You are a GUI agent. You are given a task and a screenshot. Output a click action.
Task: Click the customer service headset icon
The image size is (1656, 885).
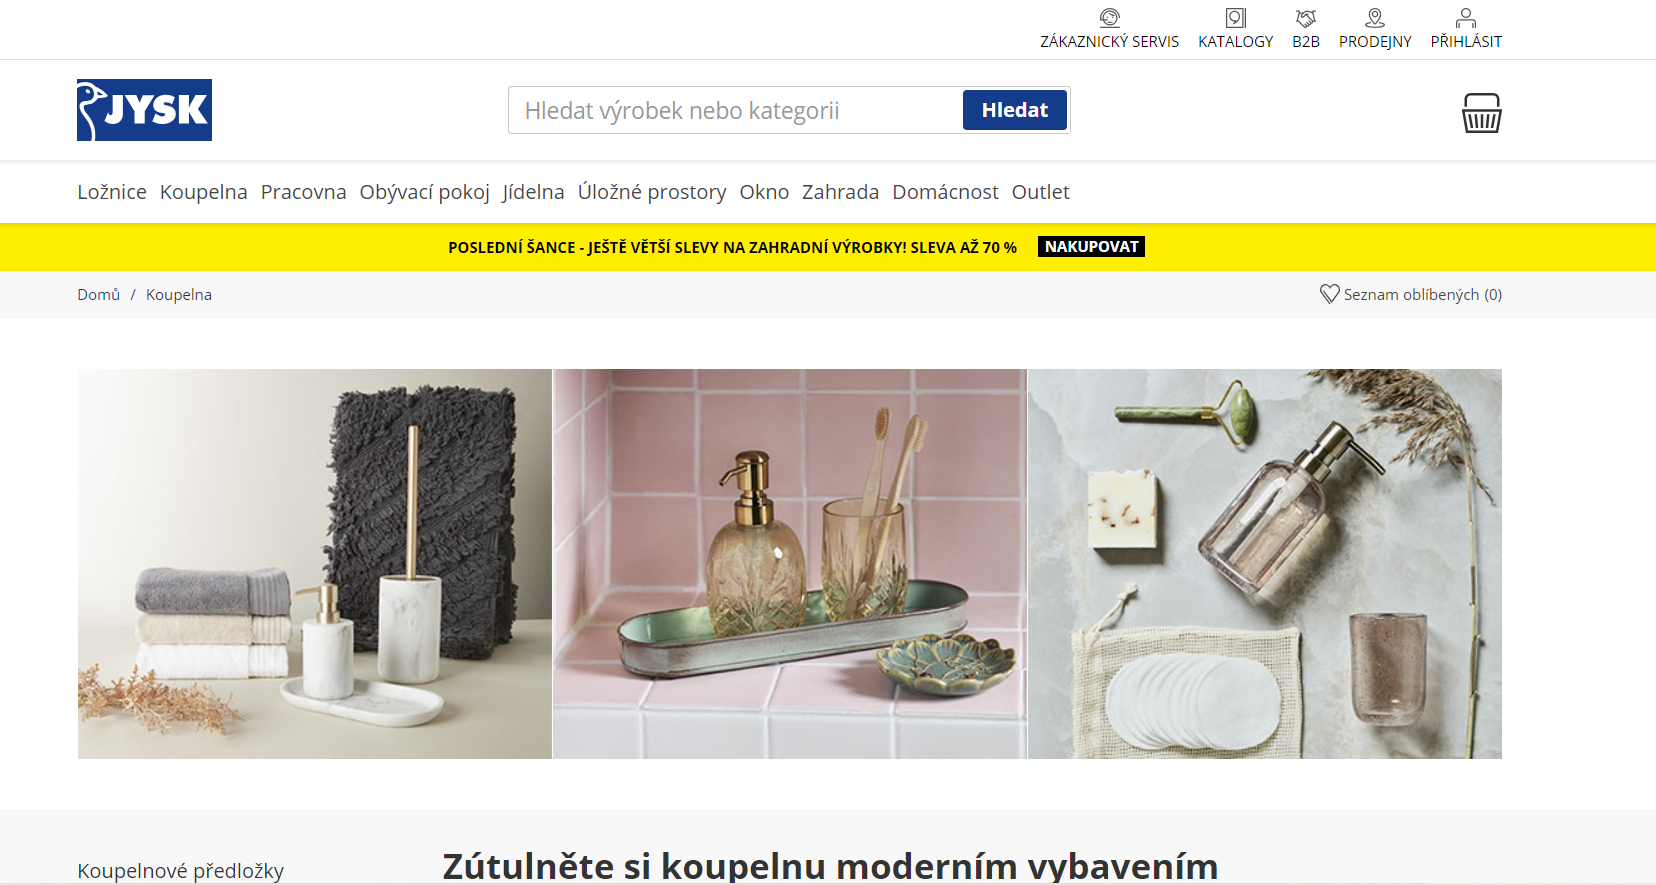click(1109, 18)
